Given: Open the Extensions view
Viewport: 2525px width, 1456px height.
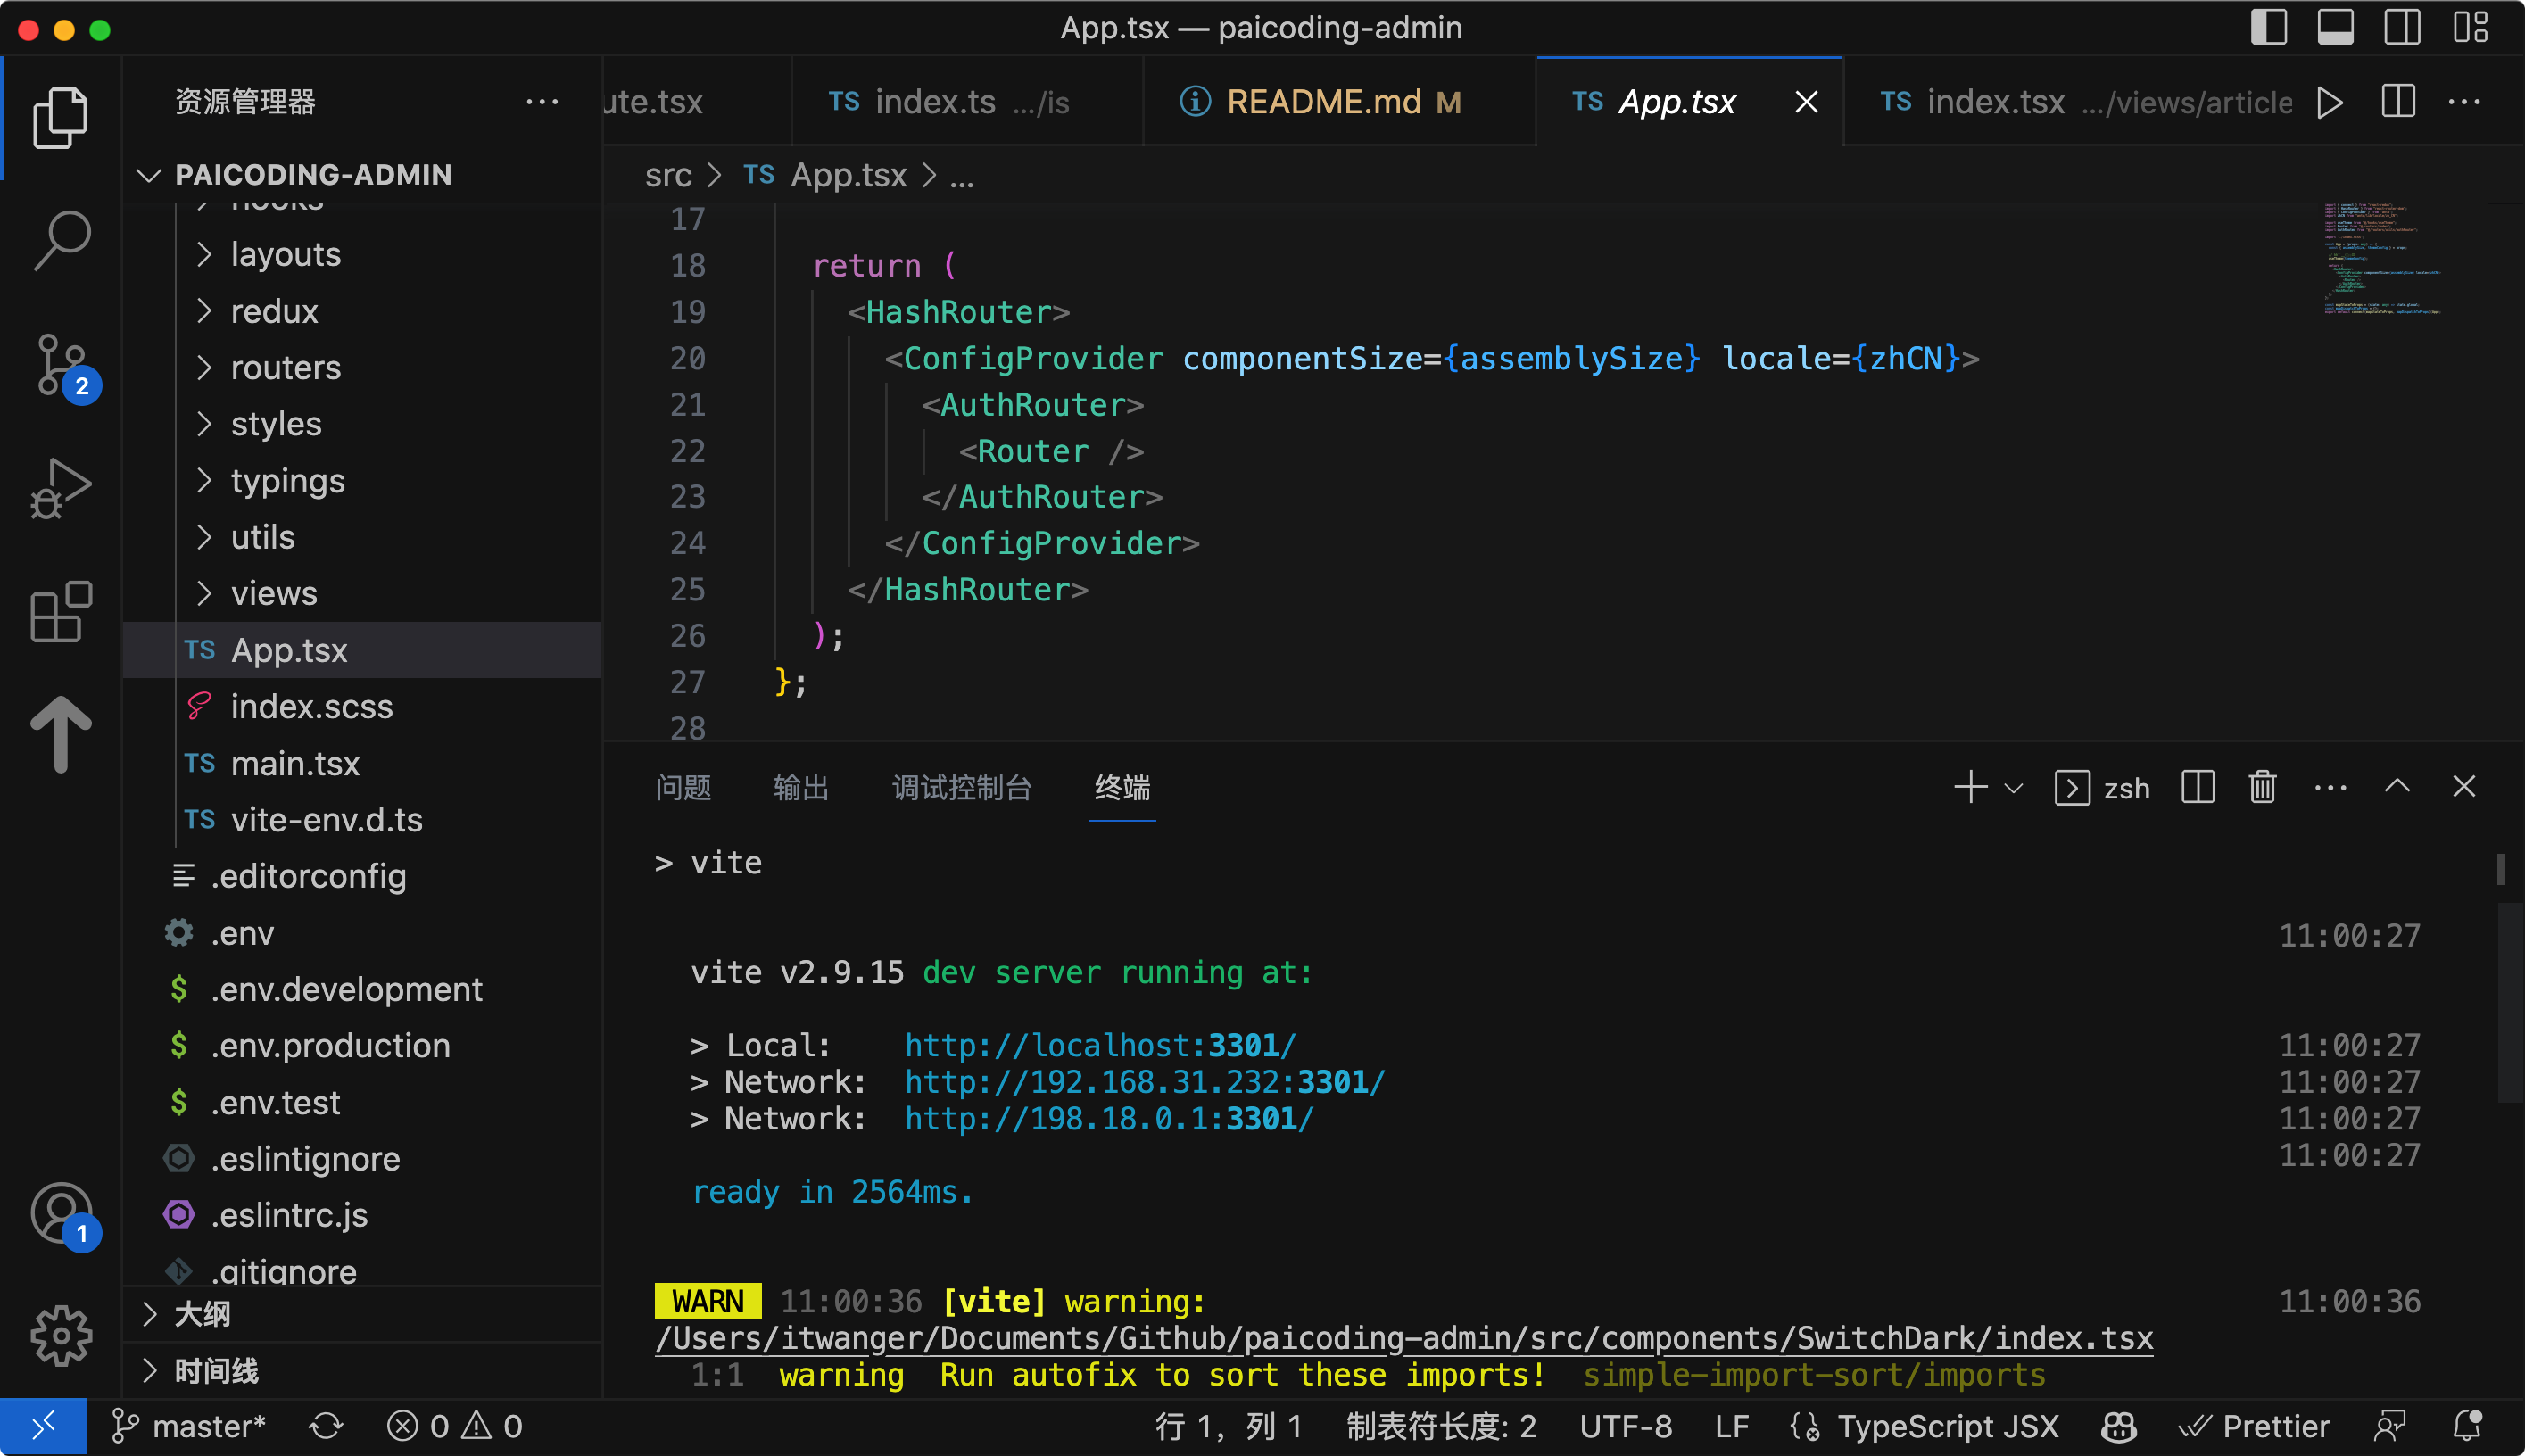Looking at the screenshot, I should point(61,611).
